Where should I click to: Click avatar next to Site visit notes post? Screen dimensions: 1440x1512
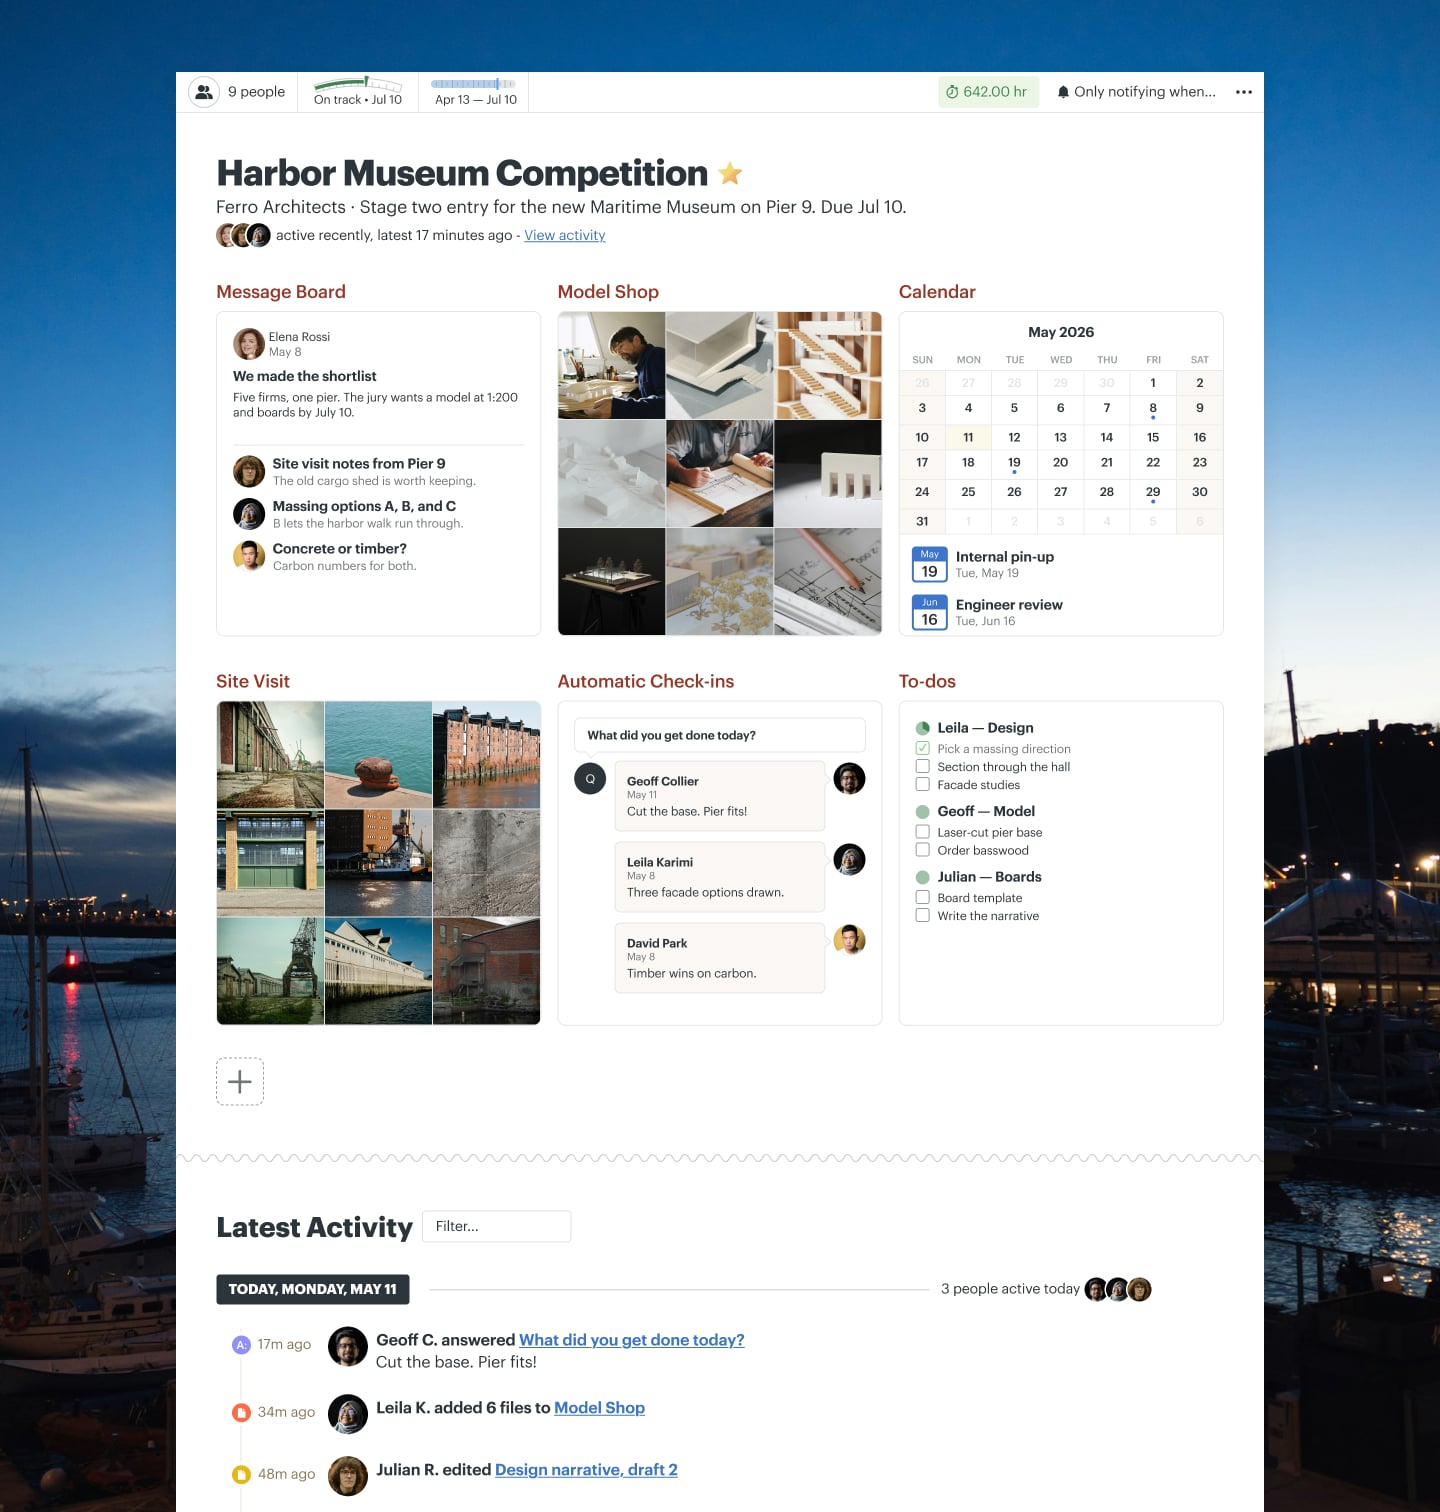[249, 471]
